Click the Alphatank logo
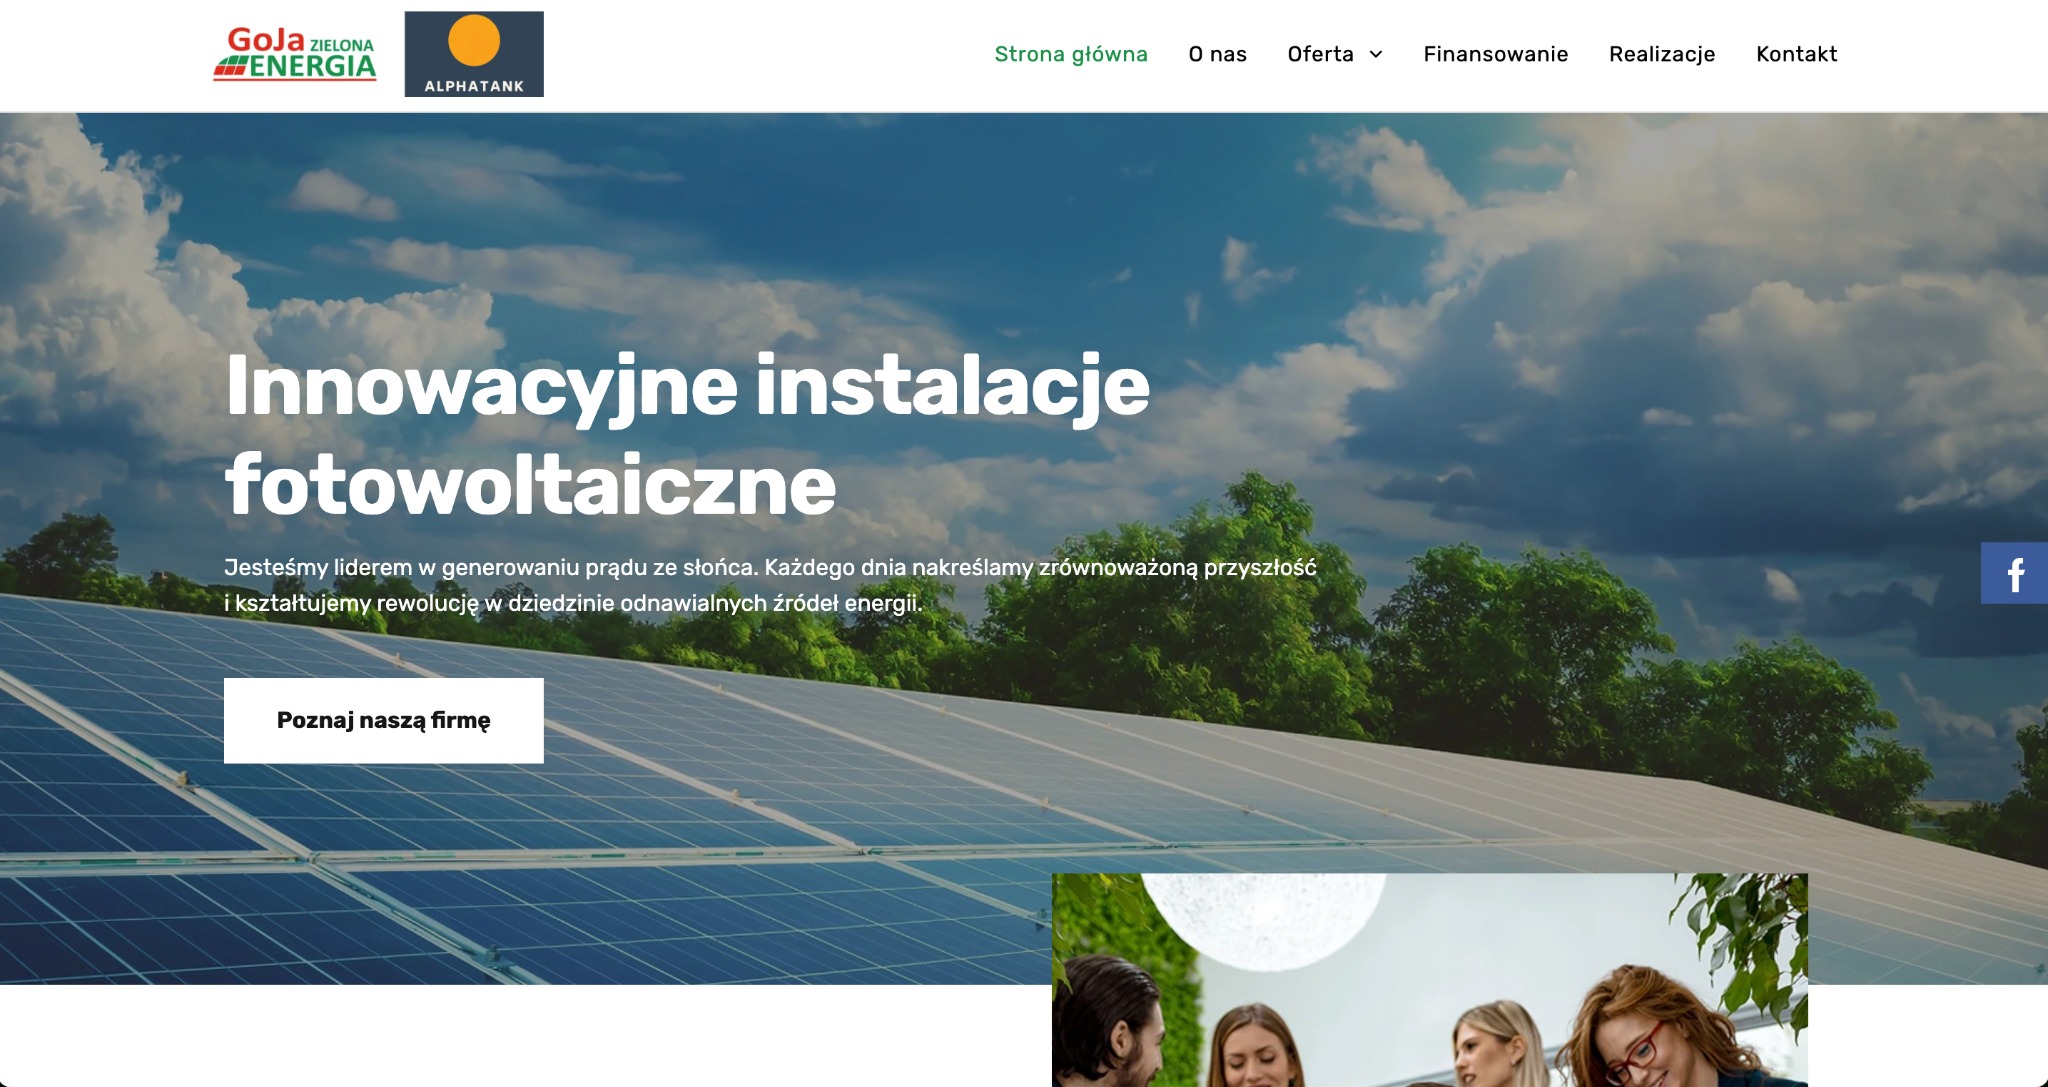The width and height of the screenshot is (2048, 1087). pos(474,53)
